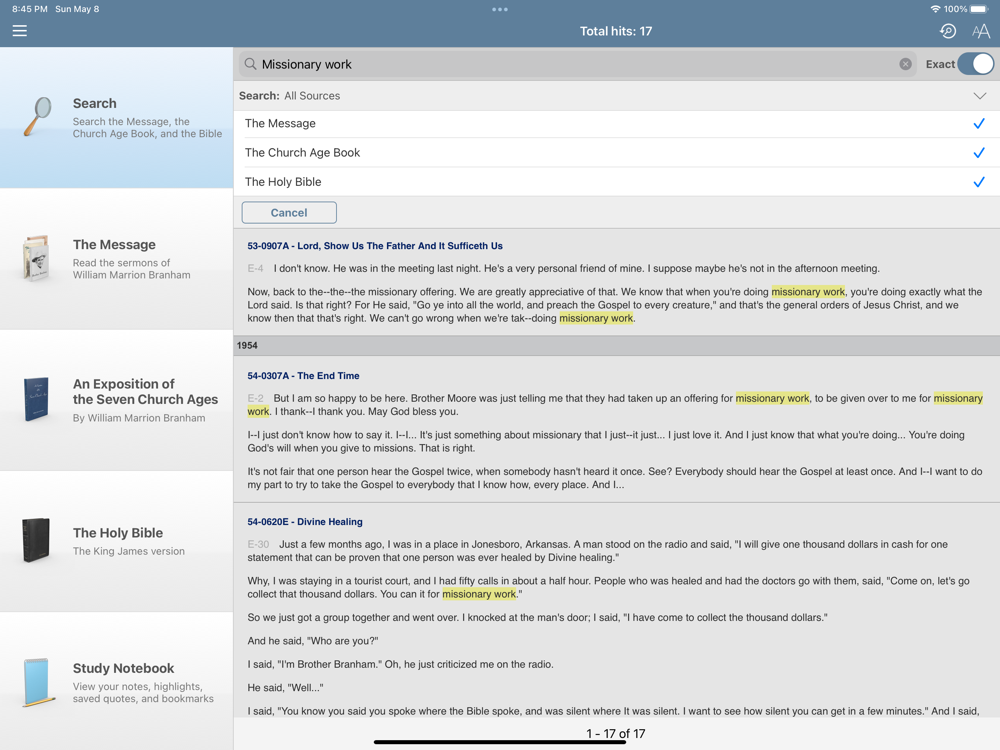Image resolution: width=1000 pixels, height=750 pixels.
Task: Open Study Notebook in the sidebar
Action: 117,681
